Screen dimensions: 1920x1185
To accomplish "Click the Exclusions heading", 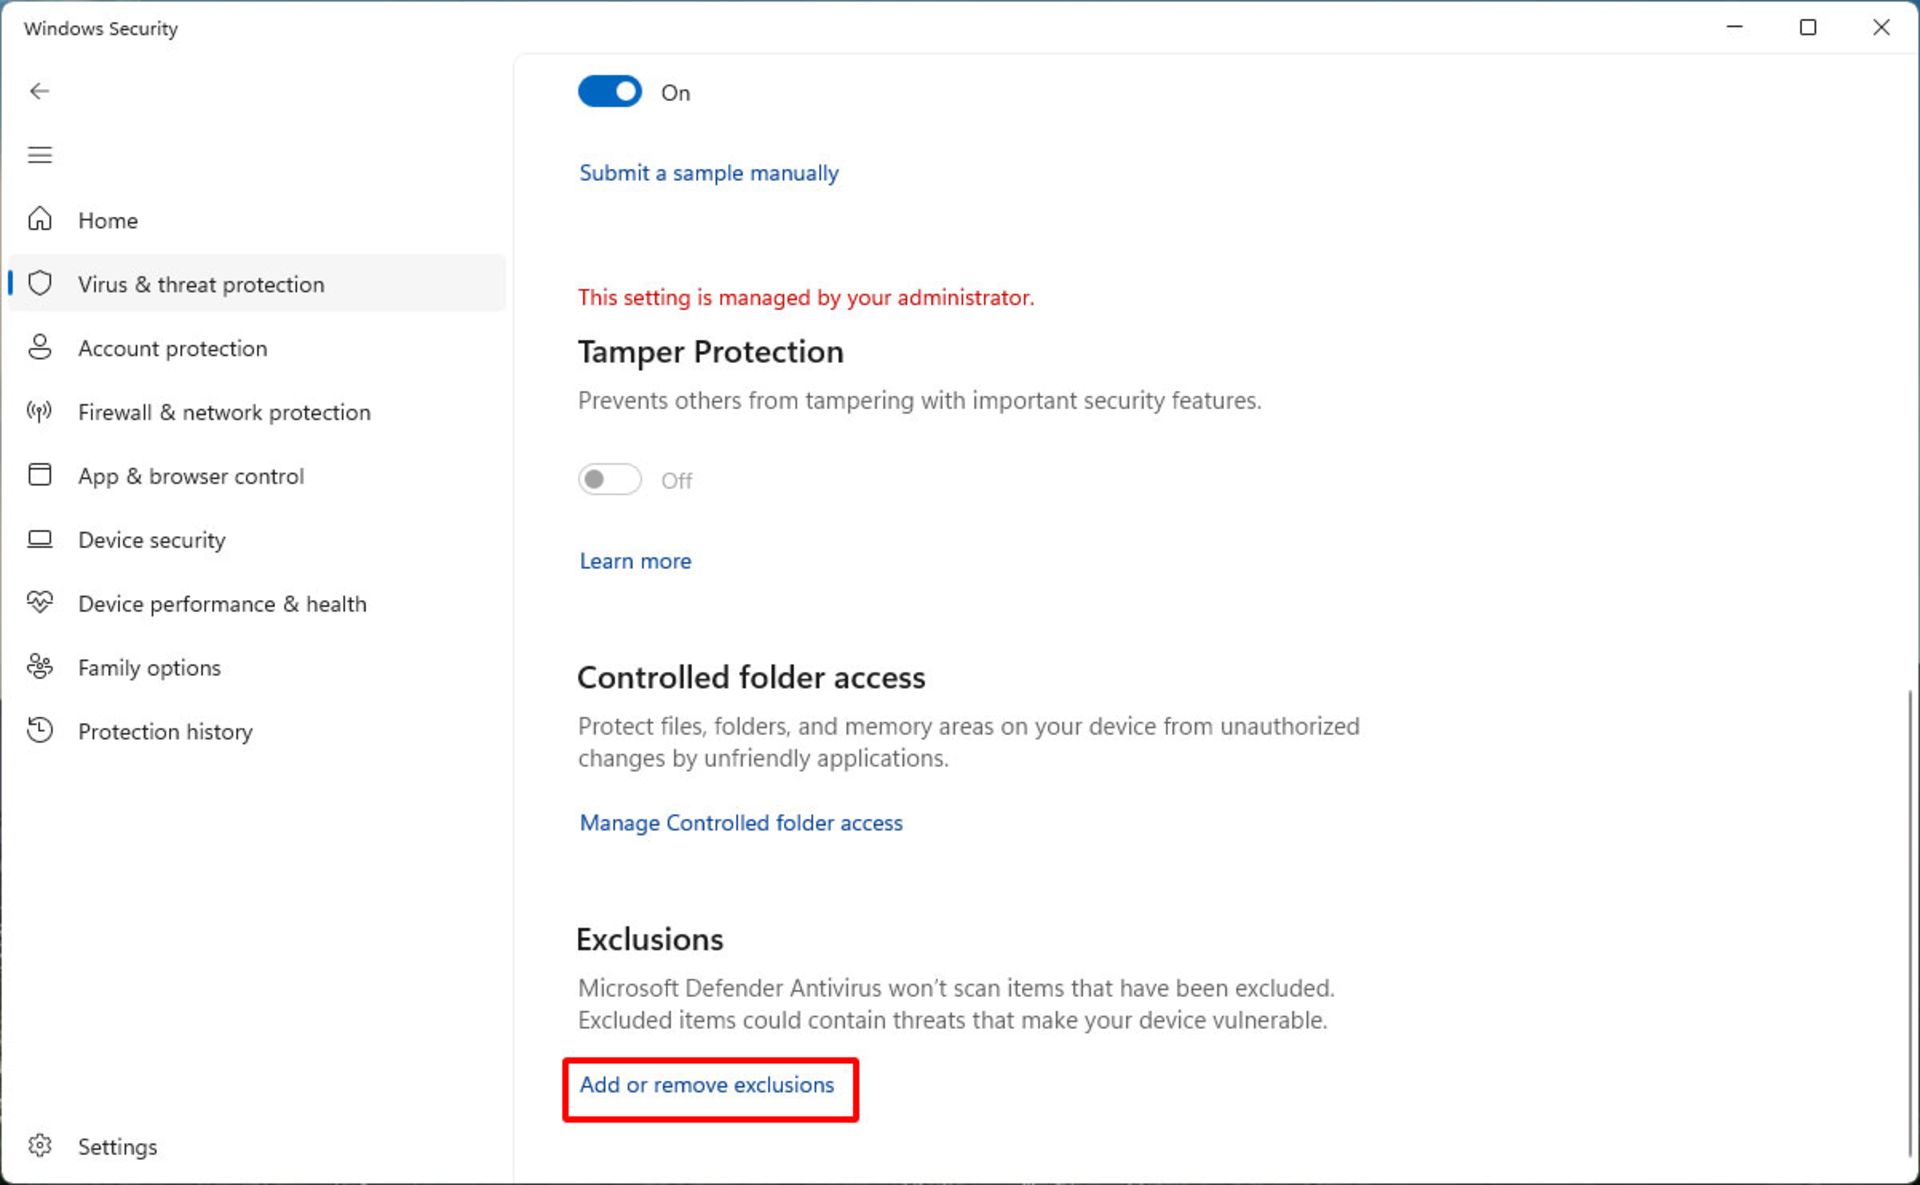I will click(x=650, y=940).
